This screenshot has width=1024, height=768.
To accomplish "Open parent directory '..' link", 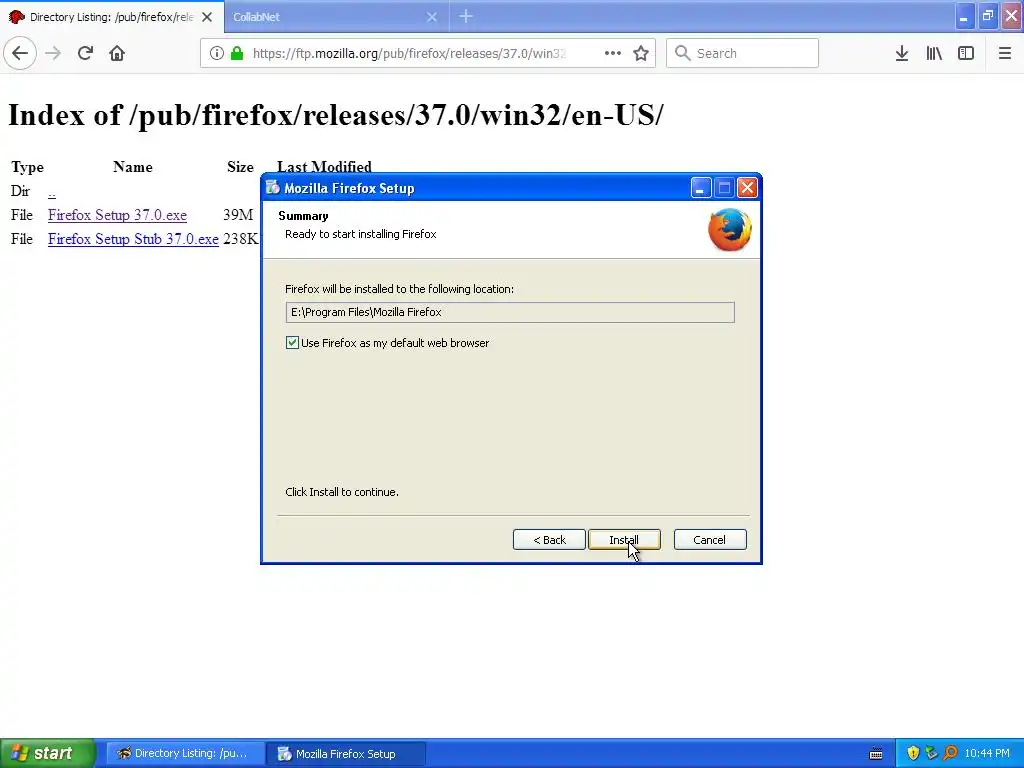I will pos(52,191).
